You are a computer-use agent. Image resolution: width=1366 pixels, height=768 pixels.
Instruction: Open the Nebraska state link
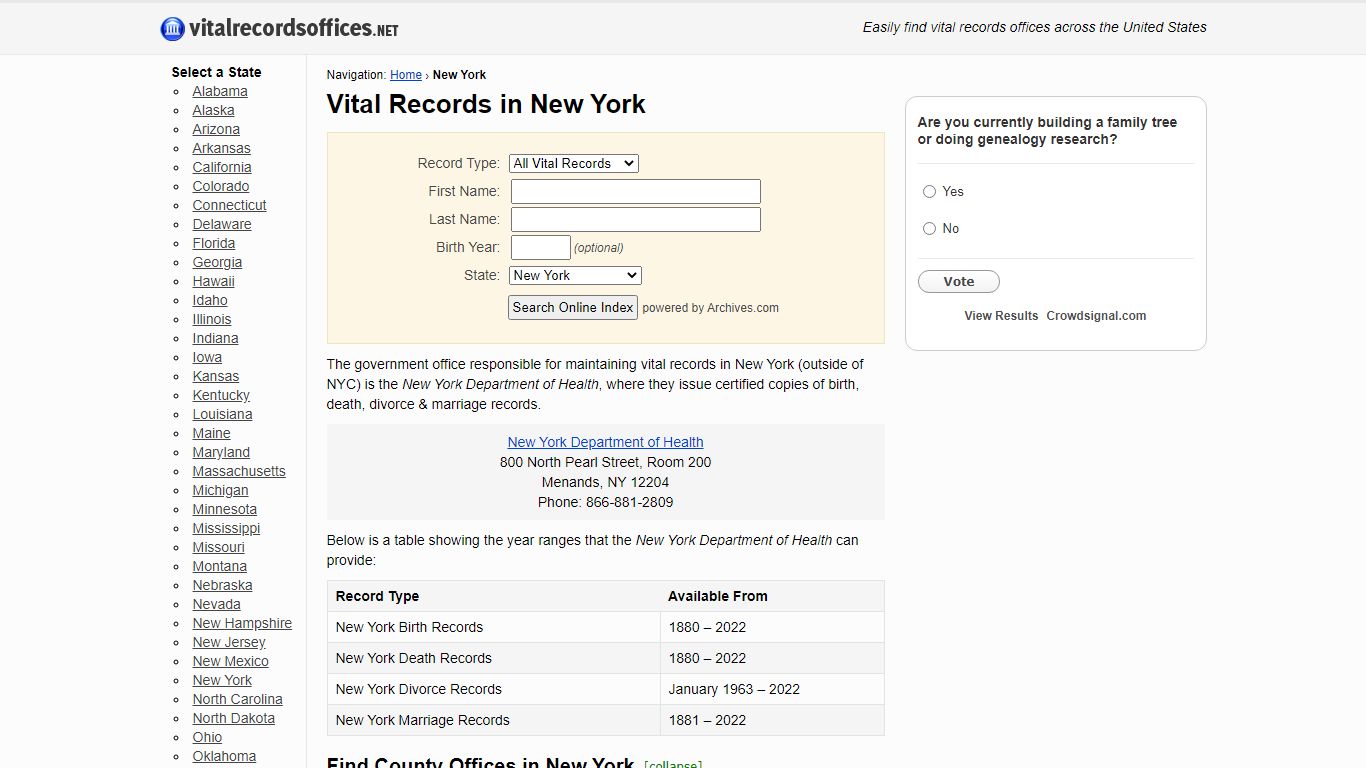[x=222, y=585]
